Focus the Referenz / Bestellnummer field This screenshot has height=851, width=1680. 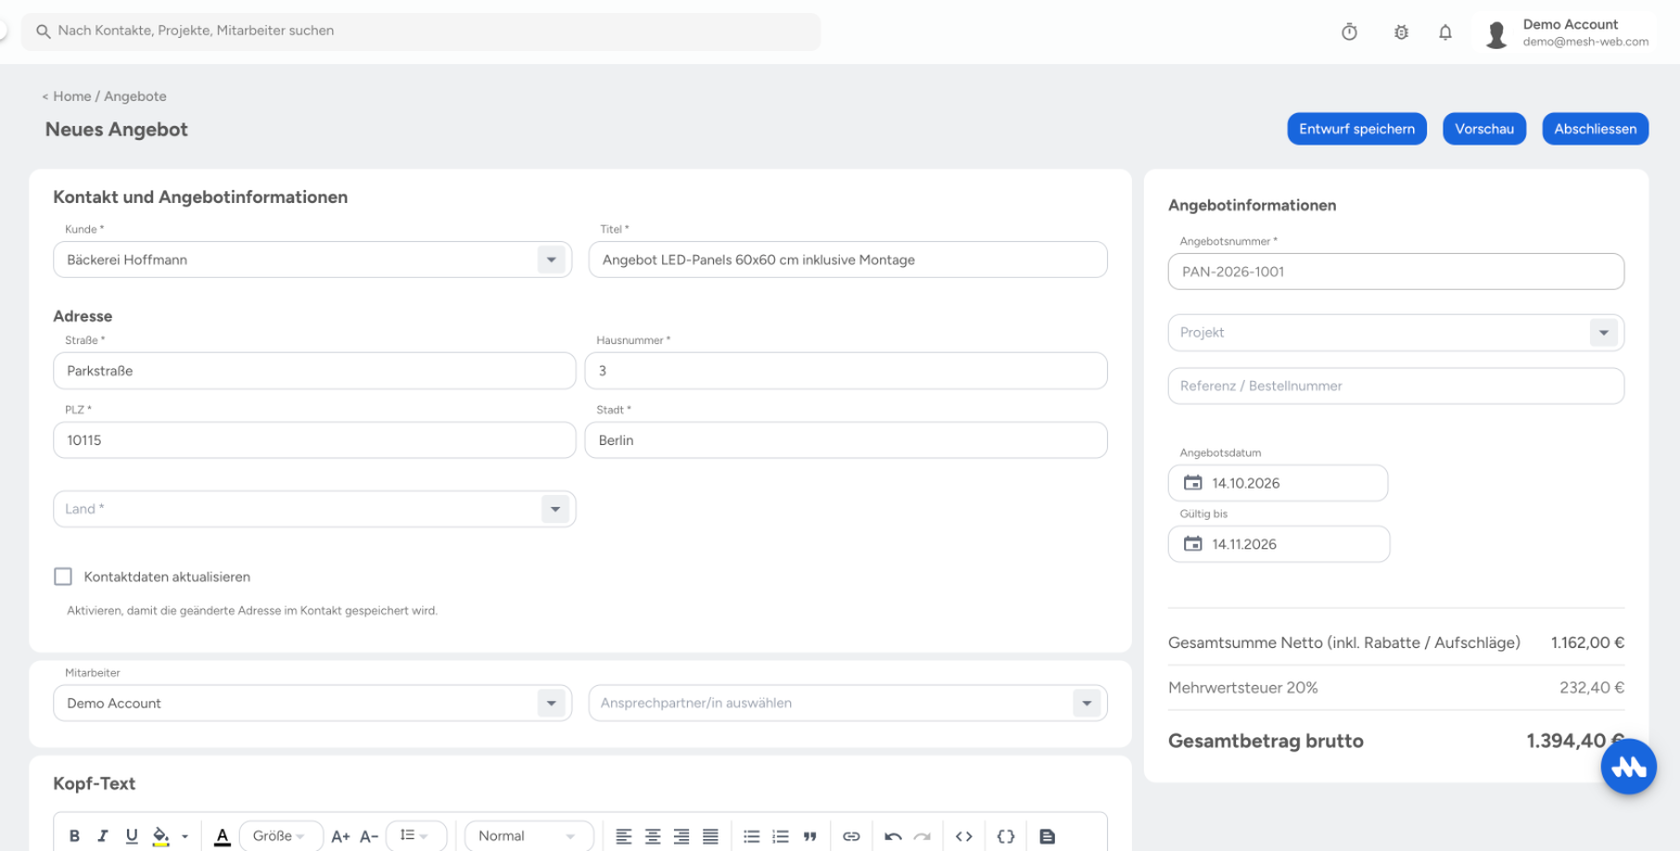click(1396, 386)
